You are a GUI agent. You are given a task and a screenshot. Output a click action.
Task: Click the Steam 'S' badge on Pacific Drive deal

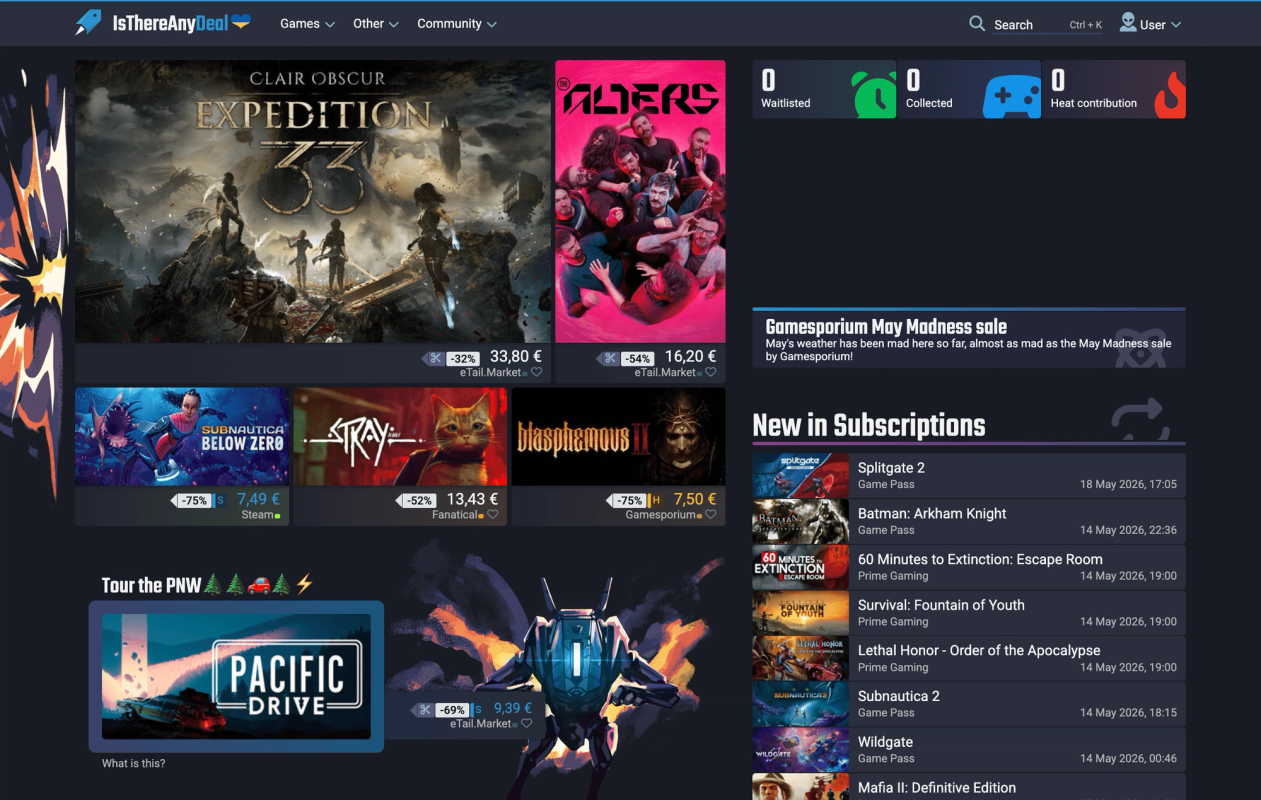478,710
